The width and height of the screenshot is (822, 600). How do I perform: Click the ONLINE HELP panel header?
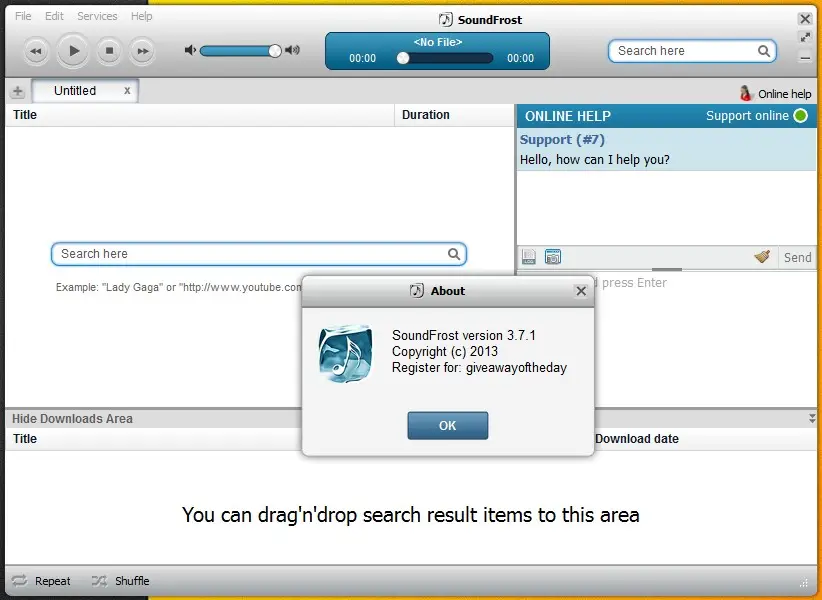coord(568,116)
